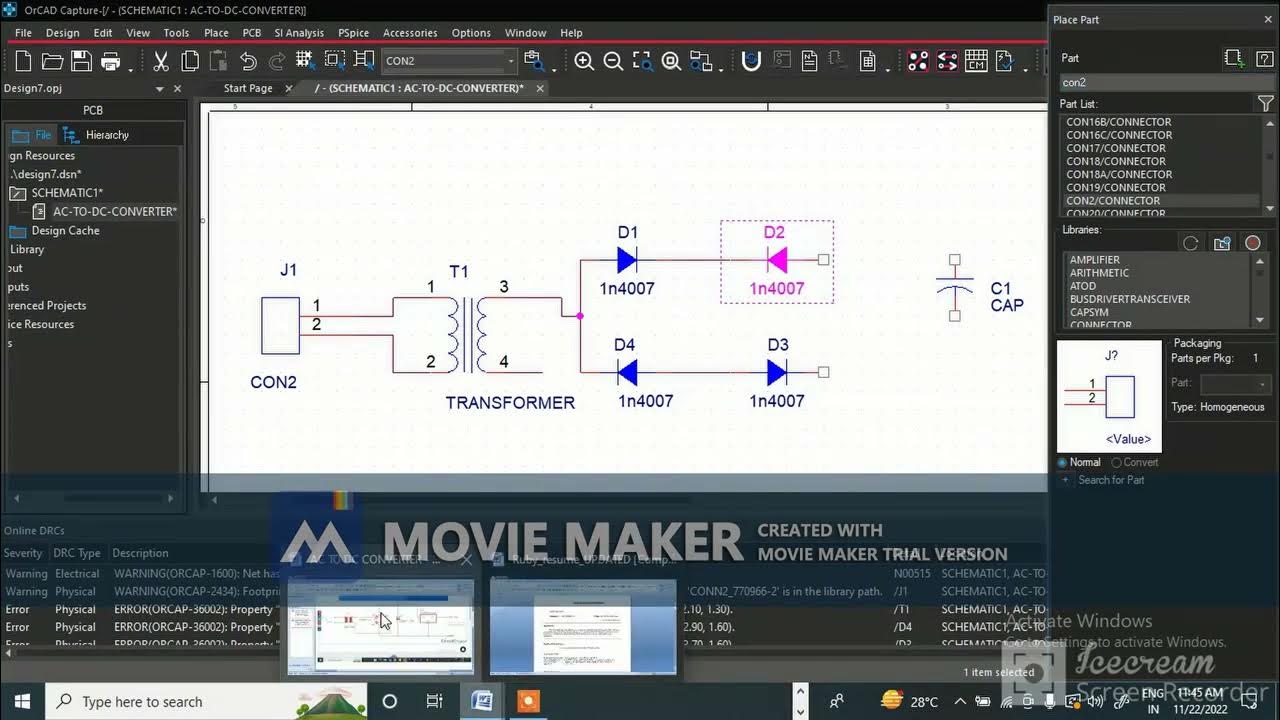Open Task View in the taskbar
The width and height of the screenshot is (1280, 720).
(435, 701)
